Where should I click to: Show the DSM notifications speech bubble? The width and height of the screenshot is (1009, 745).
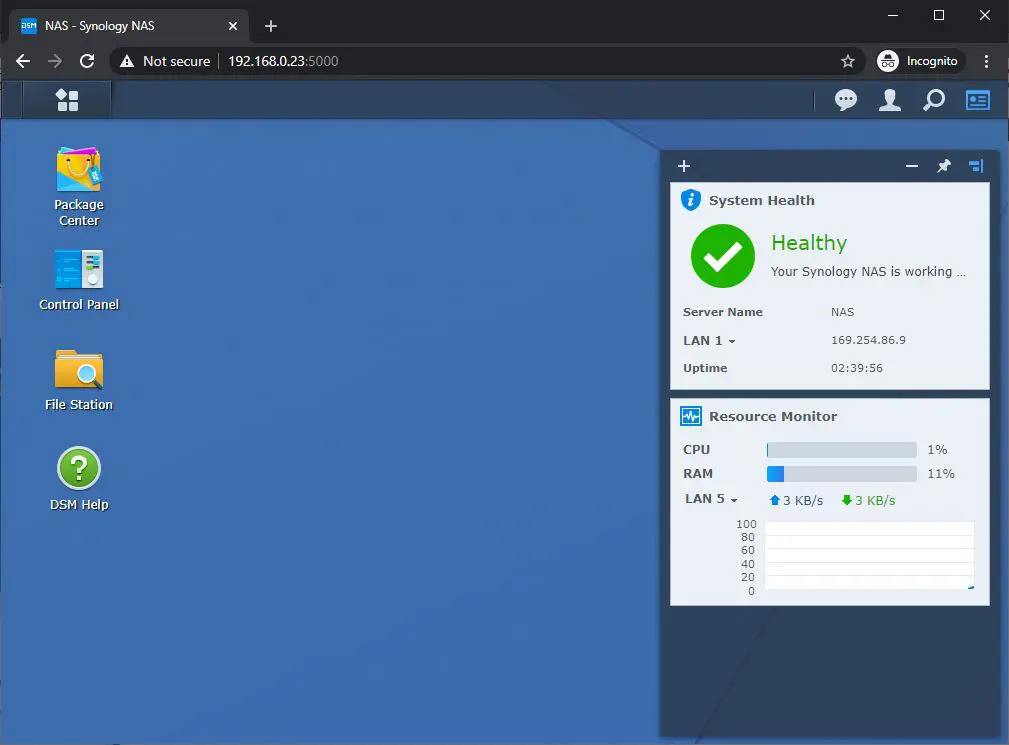point(846,100)
